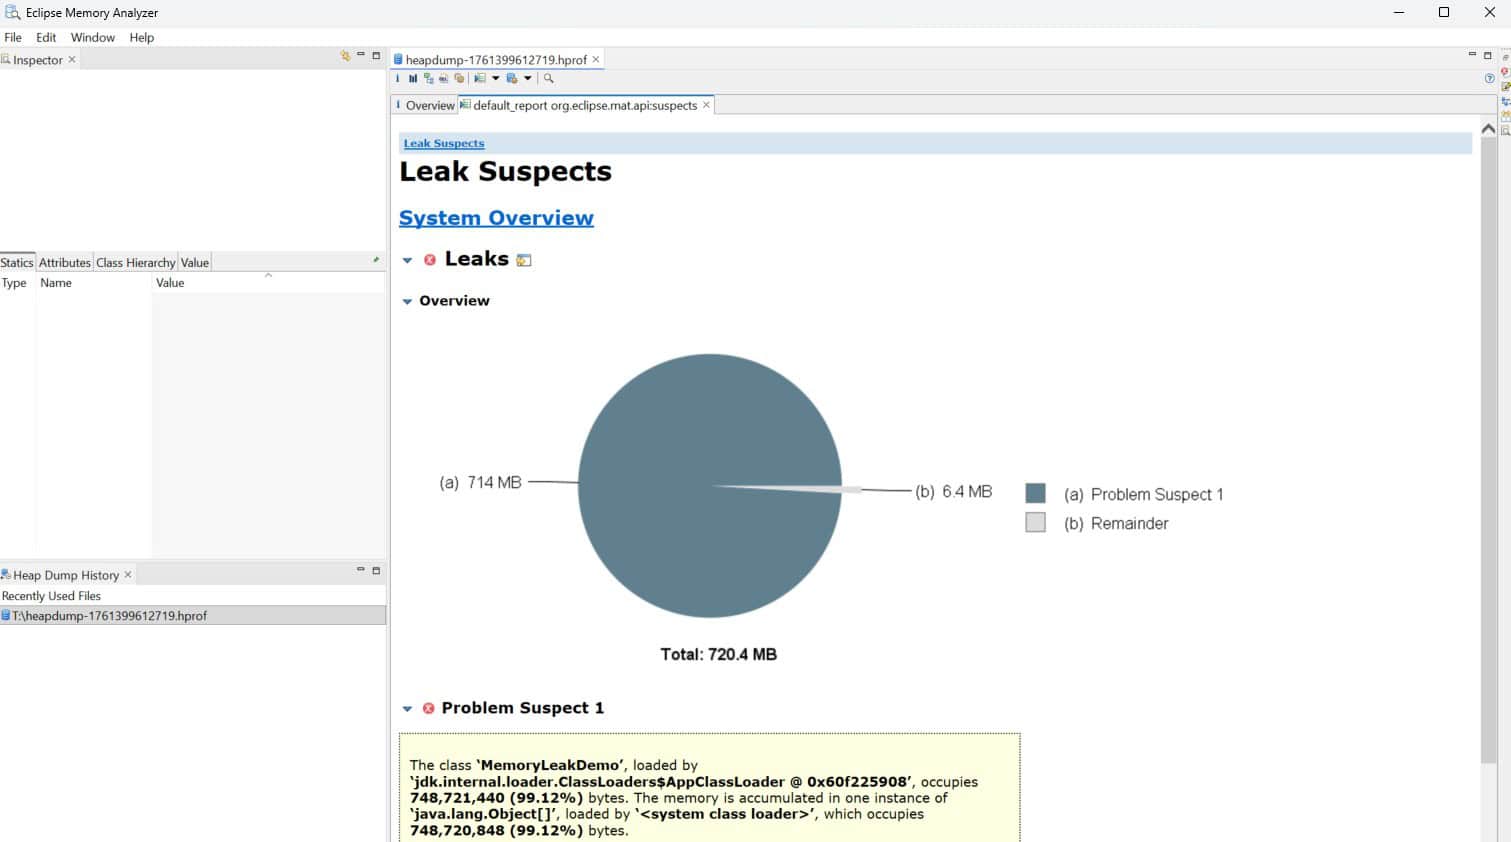Open the Dominator Tree view
Viewport: 1511px width, 842px height.
429,78
